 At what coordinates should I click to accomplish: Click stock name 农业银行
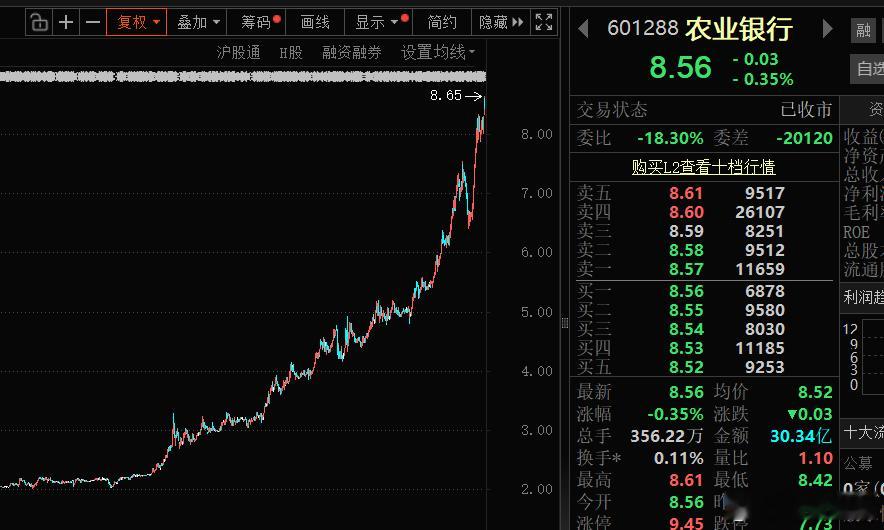[x=739, y=29]
